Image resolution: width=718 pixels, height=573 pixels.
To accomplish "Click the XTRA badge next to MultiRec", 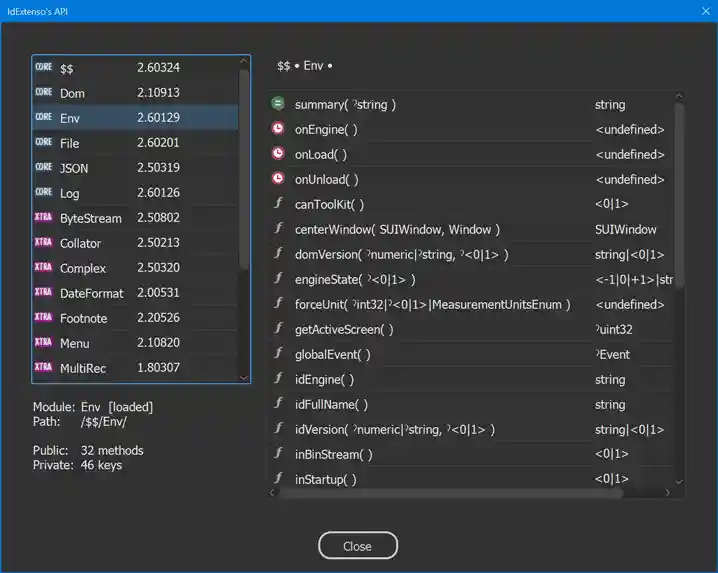I will (44, 367).
